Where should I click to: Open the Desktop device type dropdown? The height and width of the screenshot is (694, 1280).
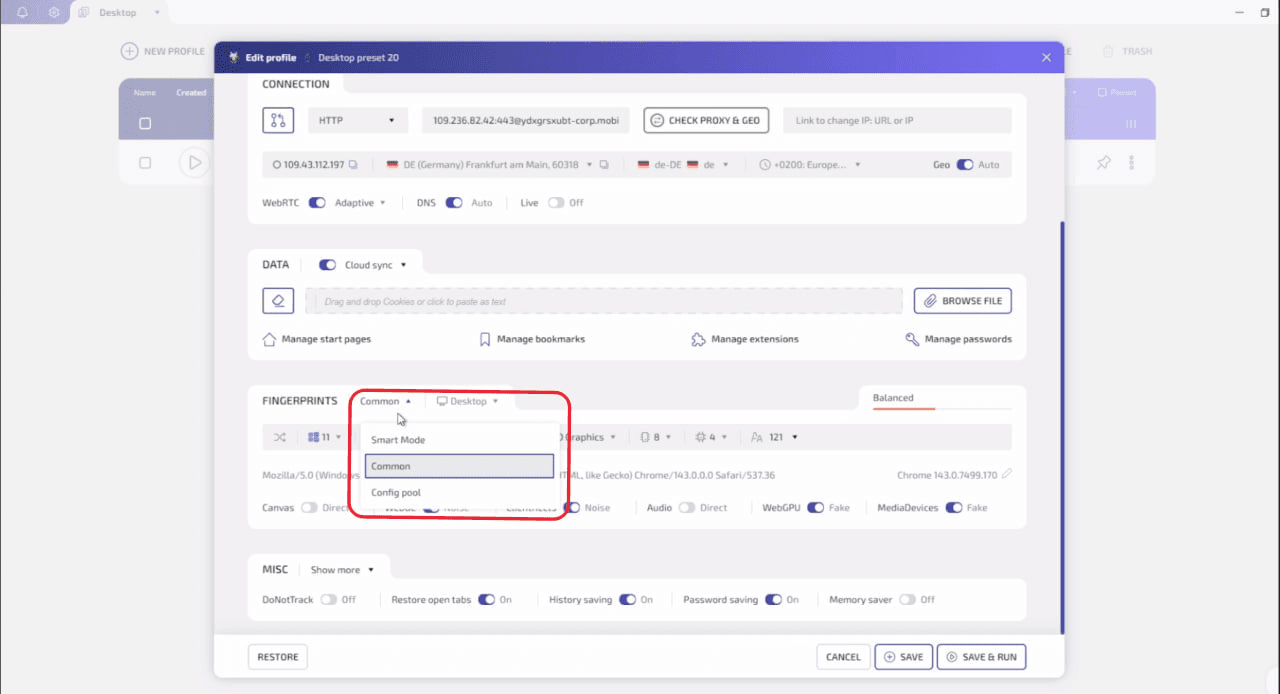click(467, 401)
